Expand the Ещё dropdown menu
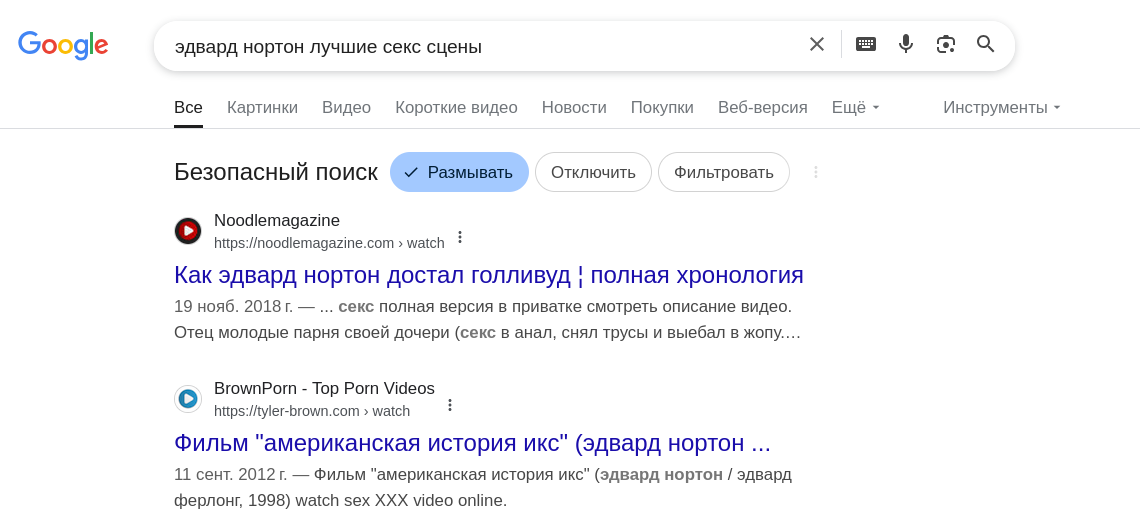Screen dimensions: 1140x532 coord(856,108)
